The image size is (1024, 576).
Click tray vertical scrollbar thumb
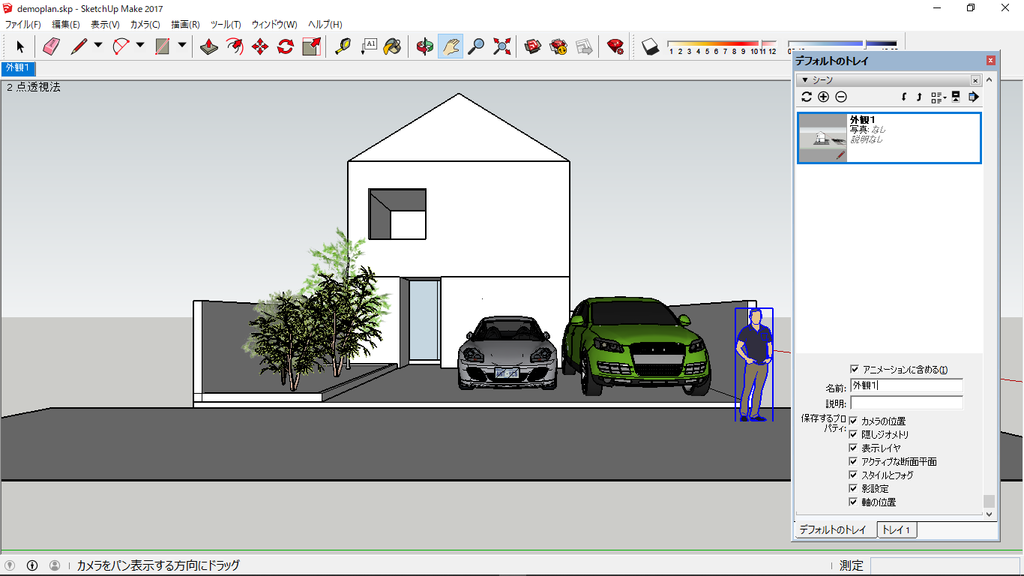(989, 501)
